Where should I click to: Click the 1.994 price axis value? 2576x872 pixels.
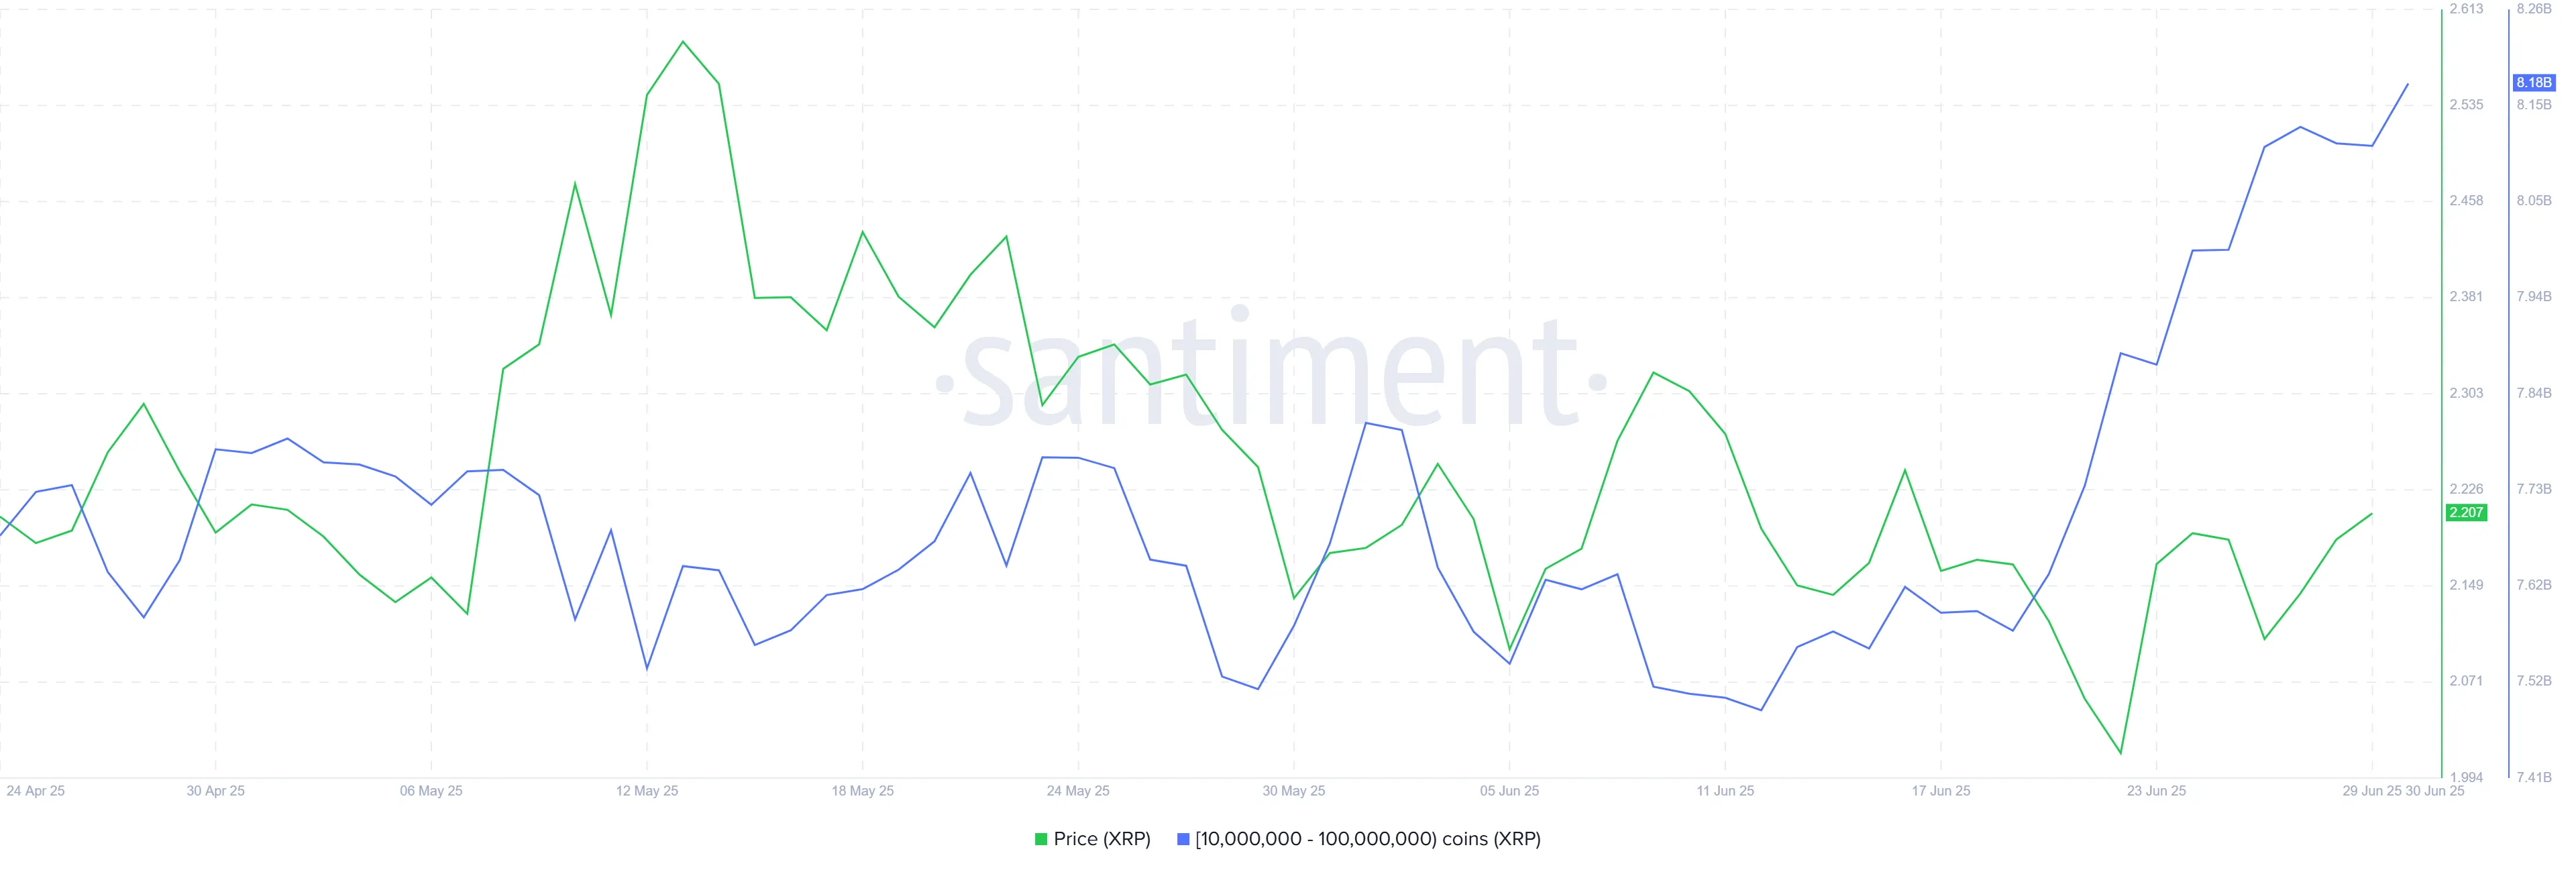(2466, 777)
